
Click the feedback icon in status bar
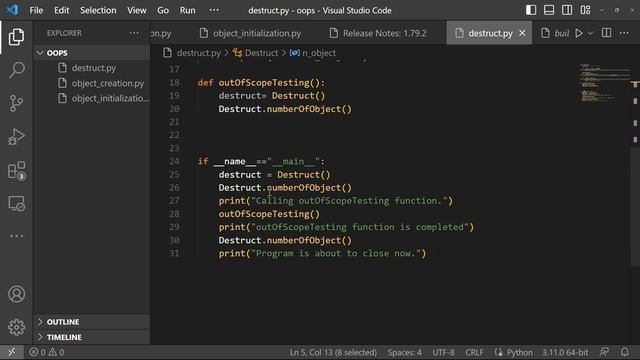[604, 352]
